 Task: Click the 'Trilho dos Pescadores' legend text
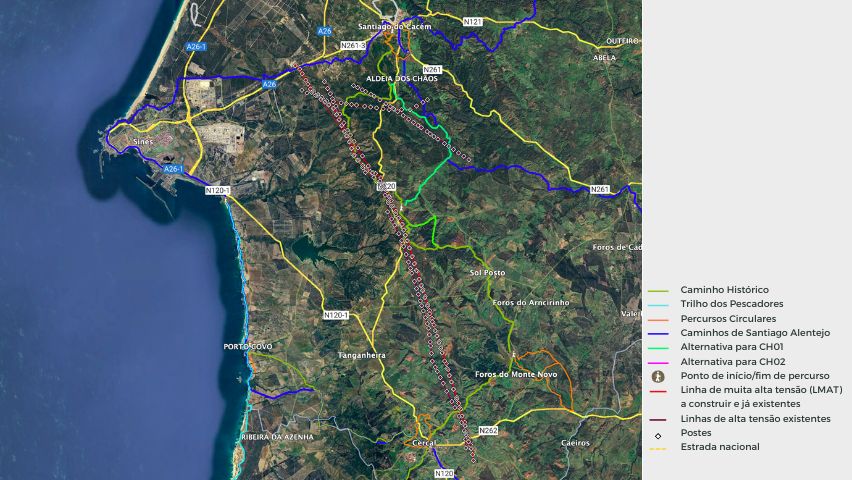click(x=731, y=304)
